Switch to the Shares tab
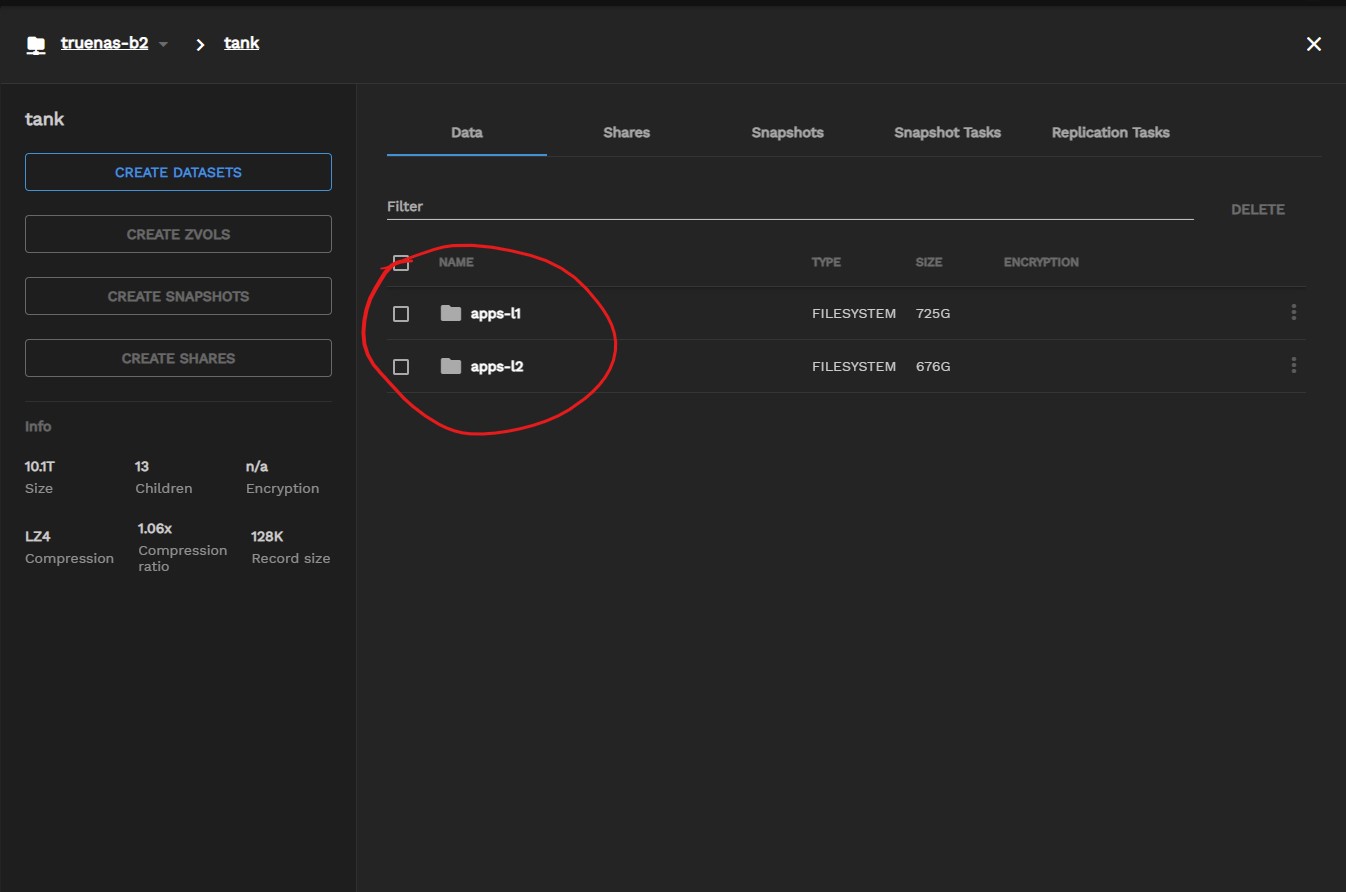This screenshot has width=1346, height=892. coord(627,132)
